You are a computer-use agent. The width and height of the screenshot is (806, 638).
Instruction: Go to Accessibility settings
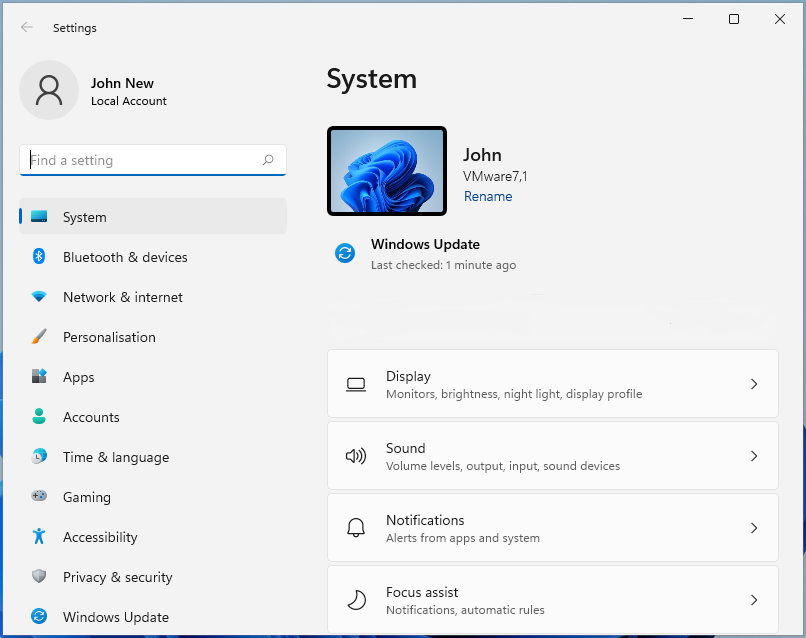(x=100, y=537)
